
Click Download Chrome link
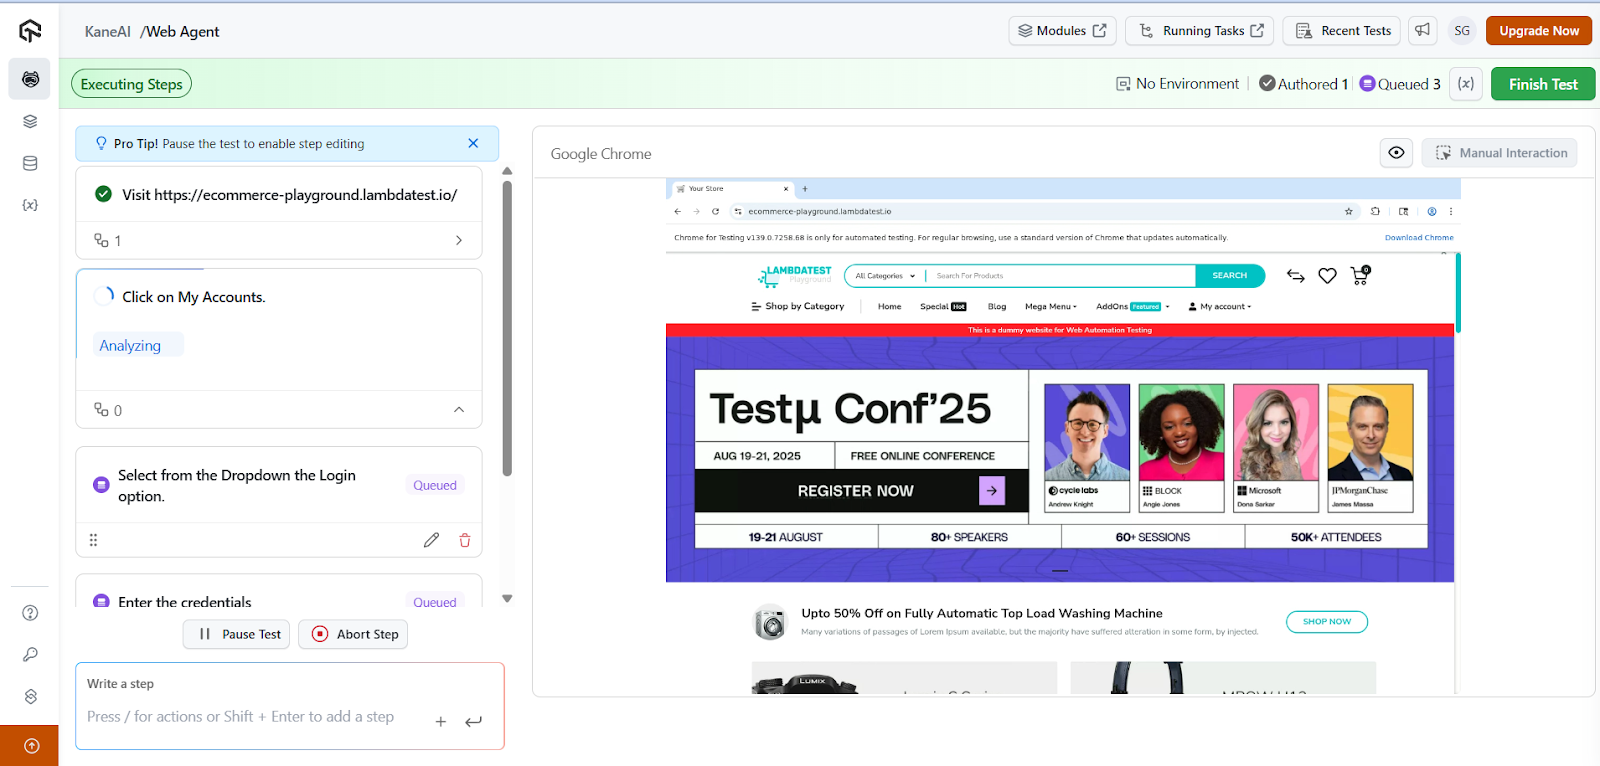click(1419, 238)
